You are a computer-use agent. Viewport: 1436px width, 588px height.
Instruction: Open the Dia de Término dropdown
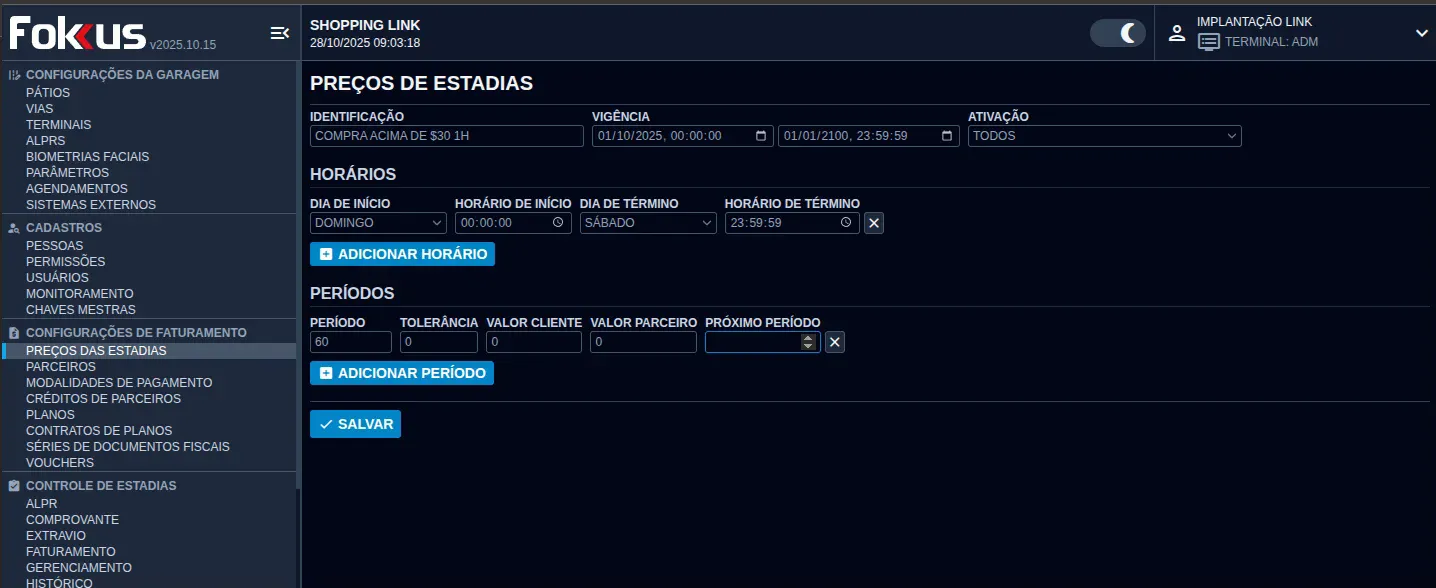pos(648,223)
